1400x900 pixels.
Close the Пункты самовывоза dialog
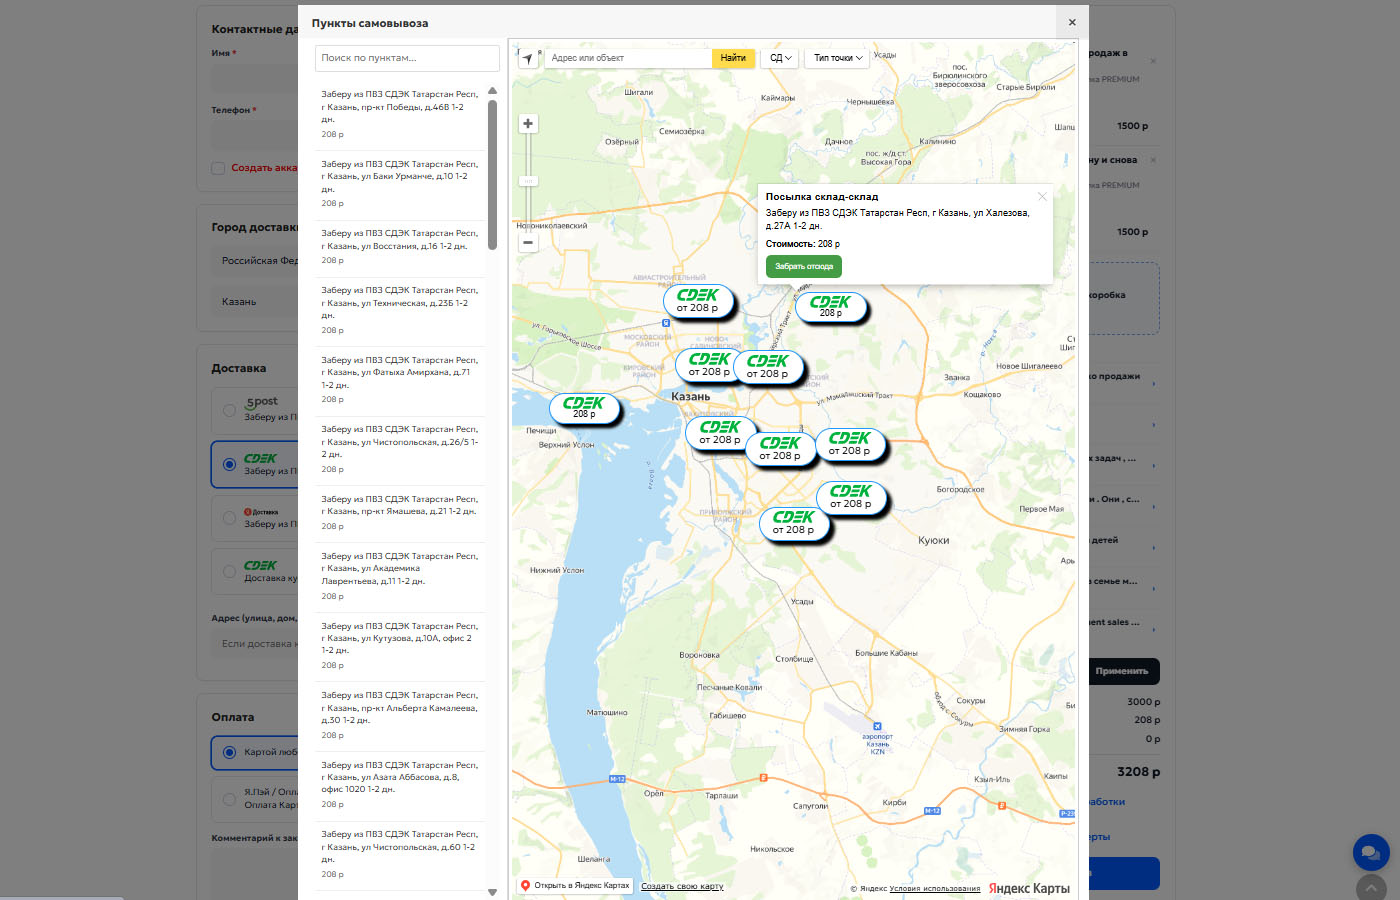pyautogui.click(x=1072, y=22)
